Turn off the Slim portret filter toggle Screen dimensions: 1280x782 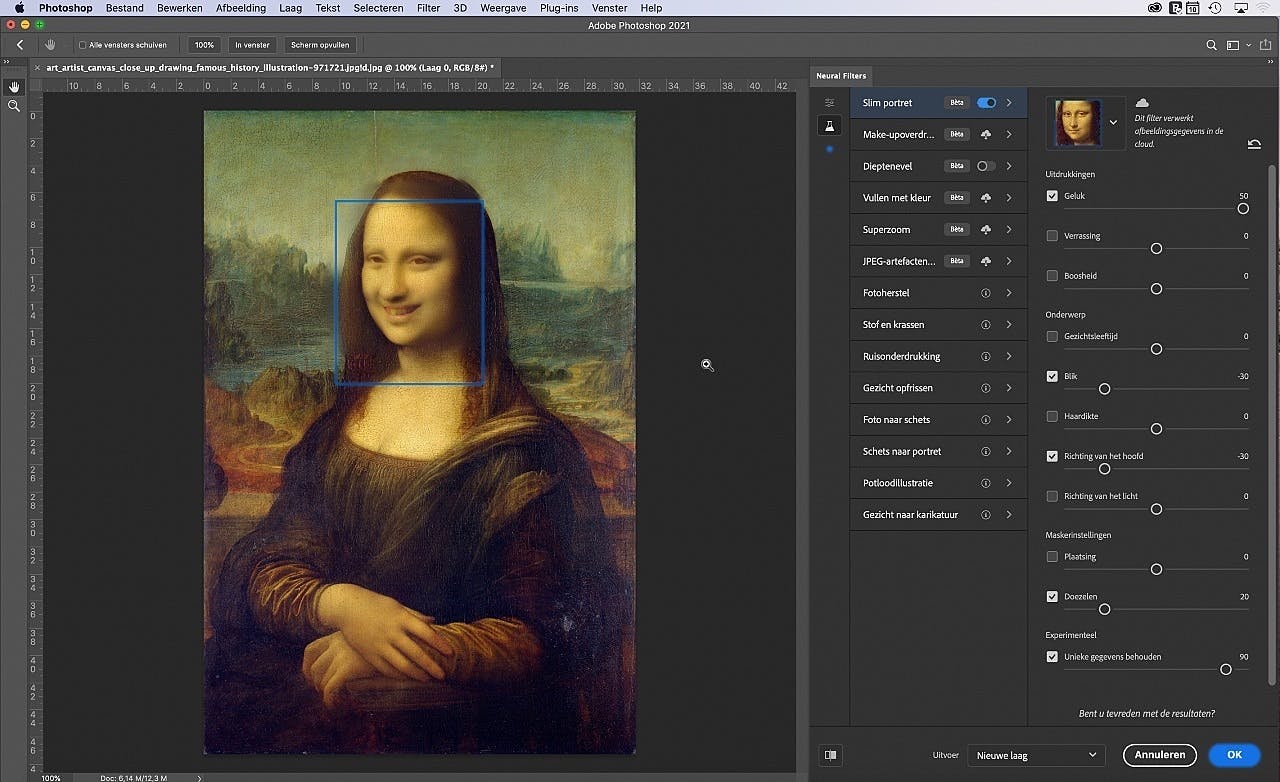(x=986, y=103)
